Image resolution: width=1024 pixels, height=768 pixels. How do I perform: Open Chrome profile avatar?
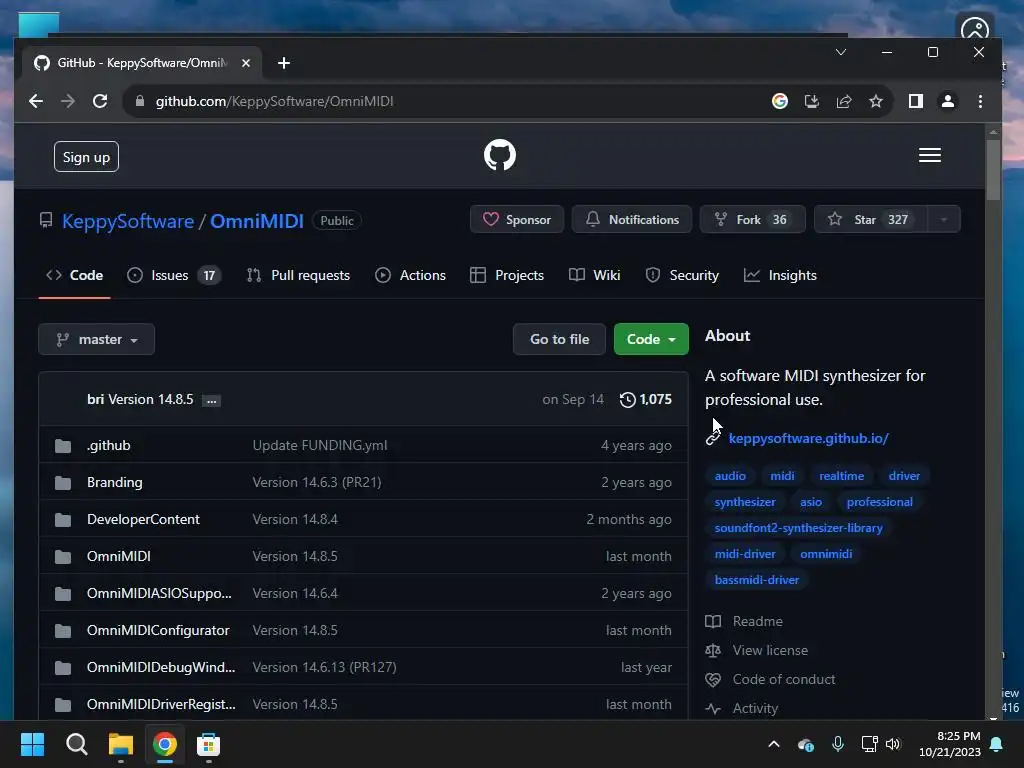pyautogui.click(x=948, y=101)
